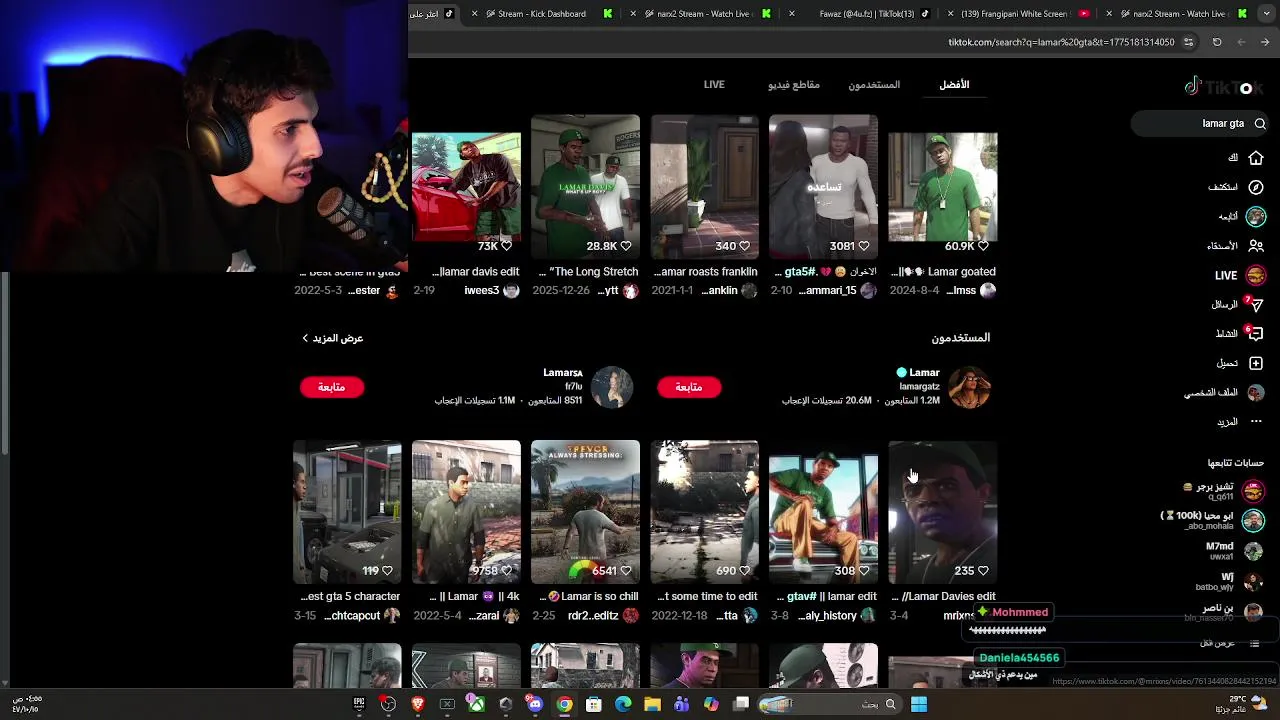This screenshot has height=720, width=1280.
Task: Follow the Lamar (lamargatz) account
Action: 688,387
